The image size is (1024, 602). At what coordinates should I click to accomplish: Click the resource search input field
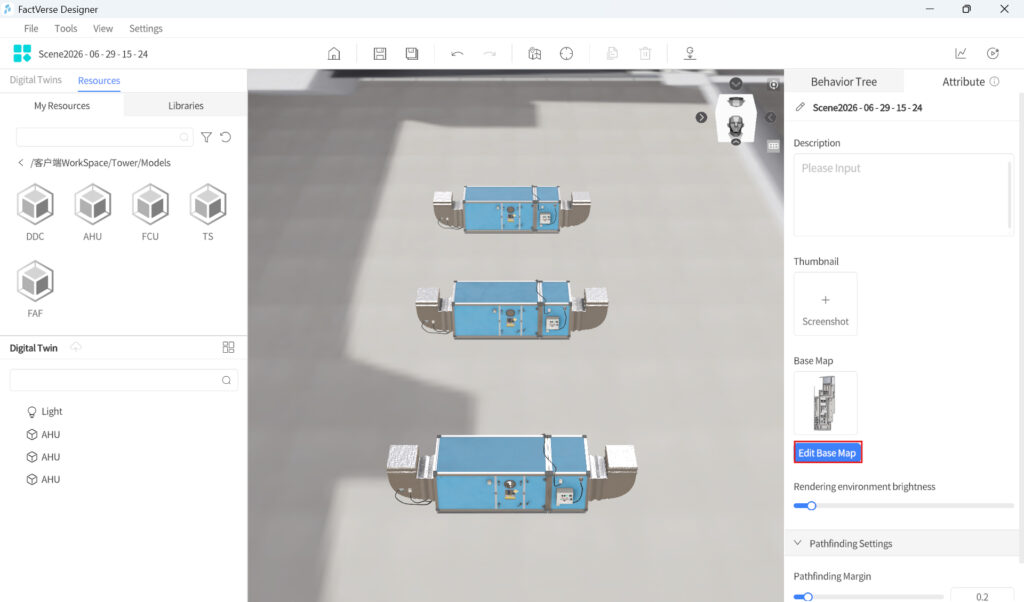[x=103, y=137]
